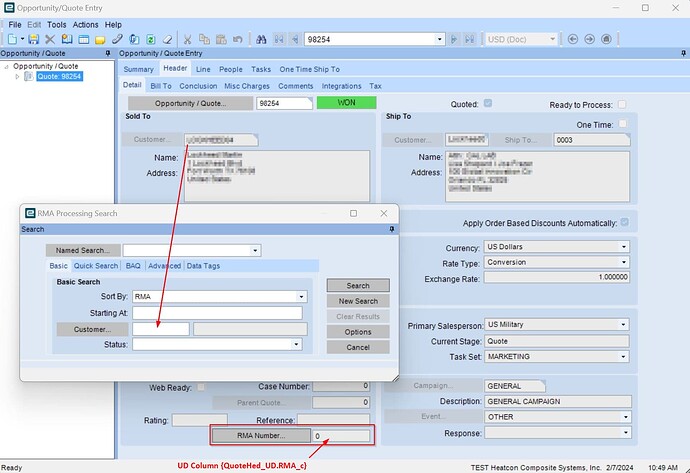690x473 pixels.
Task: Click the paperclip attachment icon
Action: click(117, 39)
